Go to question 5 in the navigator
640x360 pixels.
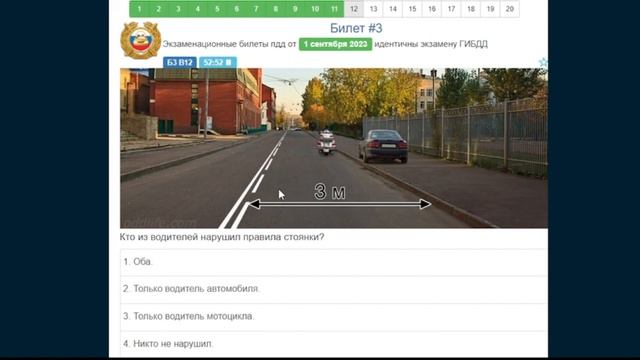coord(217,9)
